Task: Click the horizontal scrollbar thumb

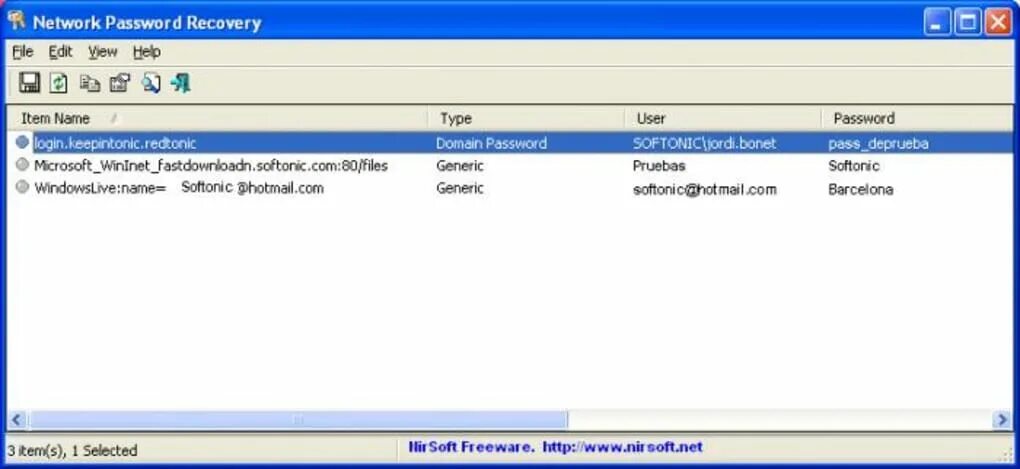Action: (297, 420)
